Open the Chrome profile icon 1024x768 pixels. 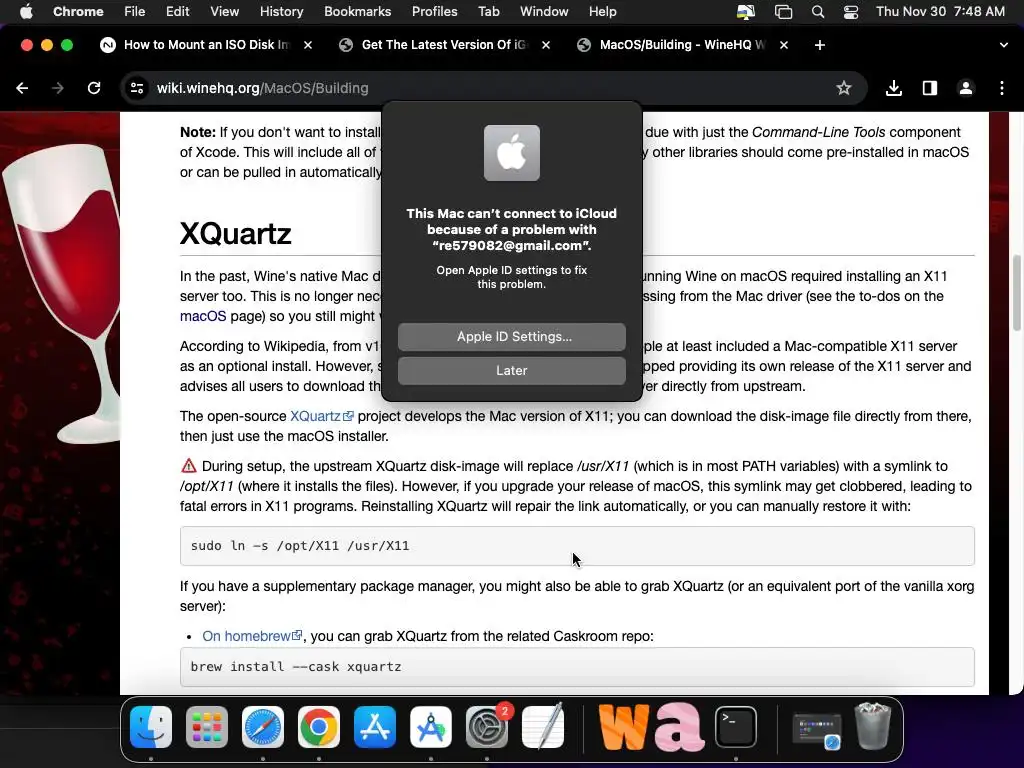click(965, 88)
